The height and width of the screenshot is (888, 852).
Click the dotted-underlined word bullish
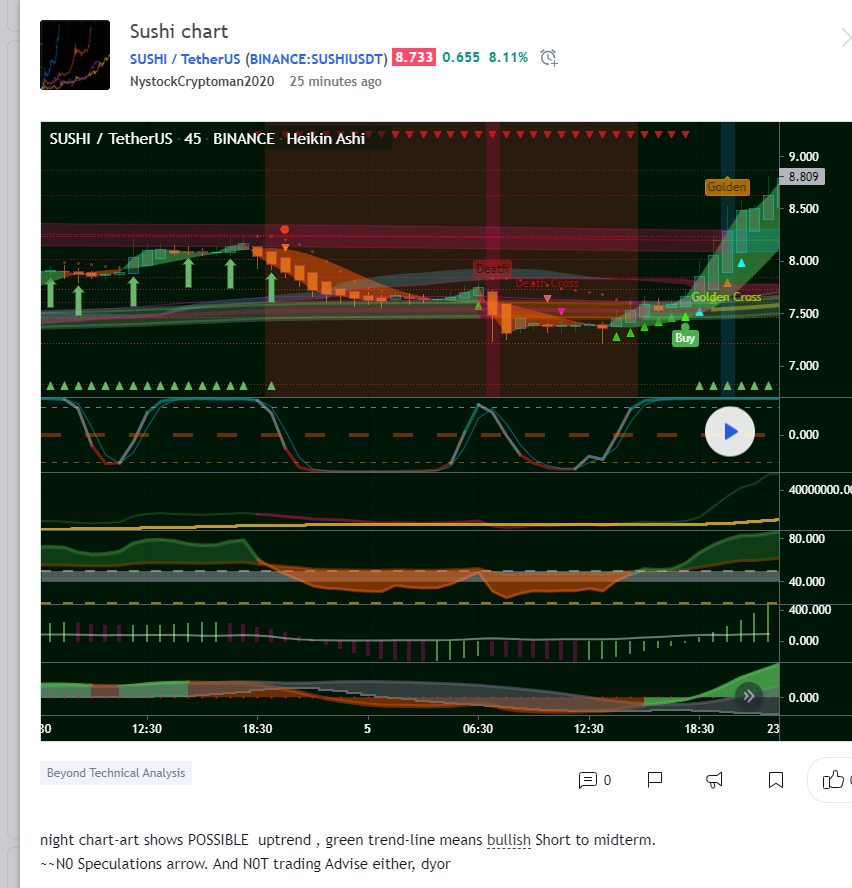point(509,840)
